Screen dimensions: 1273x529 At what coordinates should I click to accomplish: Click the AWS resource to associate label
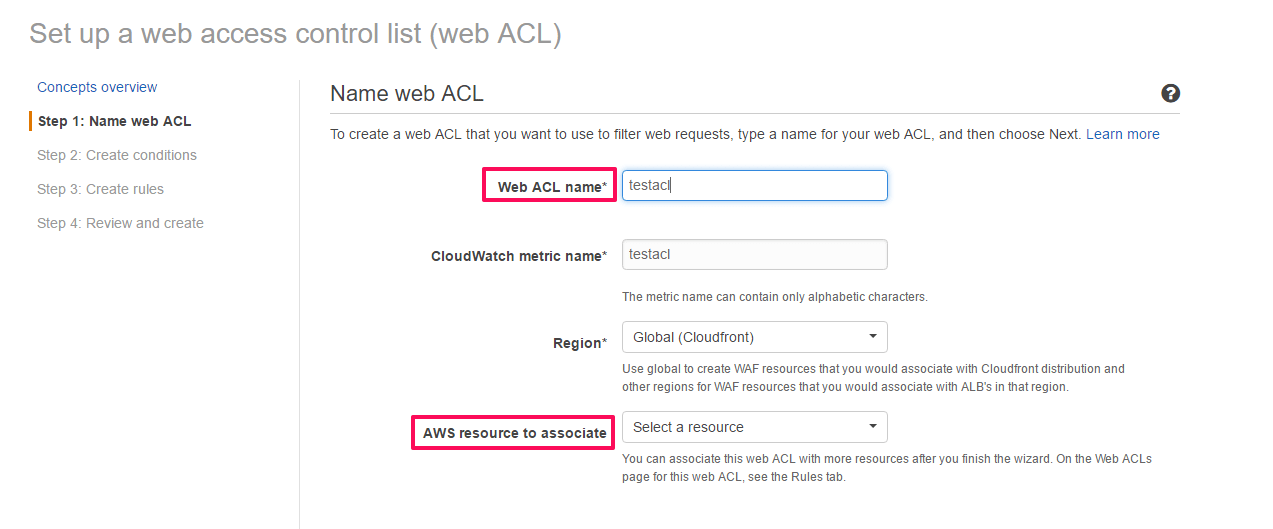tap(514, 433)
